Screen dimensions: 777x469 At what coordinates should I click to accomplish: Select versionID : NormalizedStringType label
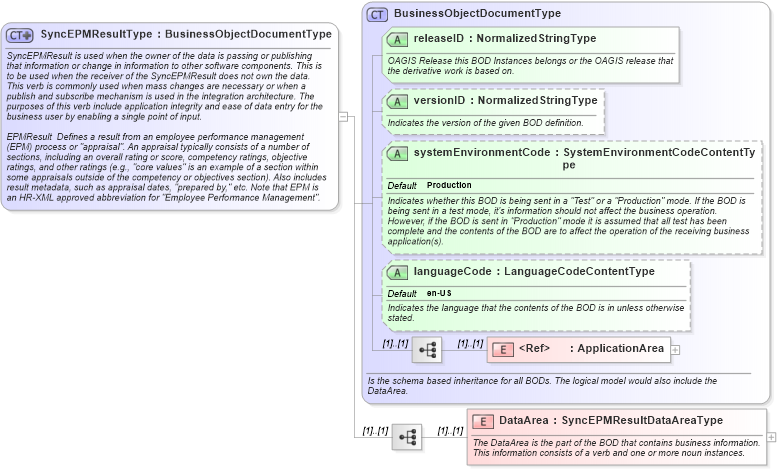[x=505, y=101]
